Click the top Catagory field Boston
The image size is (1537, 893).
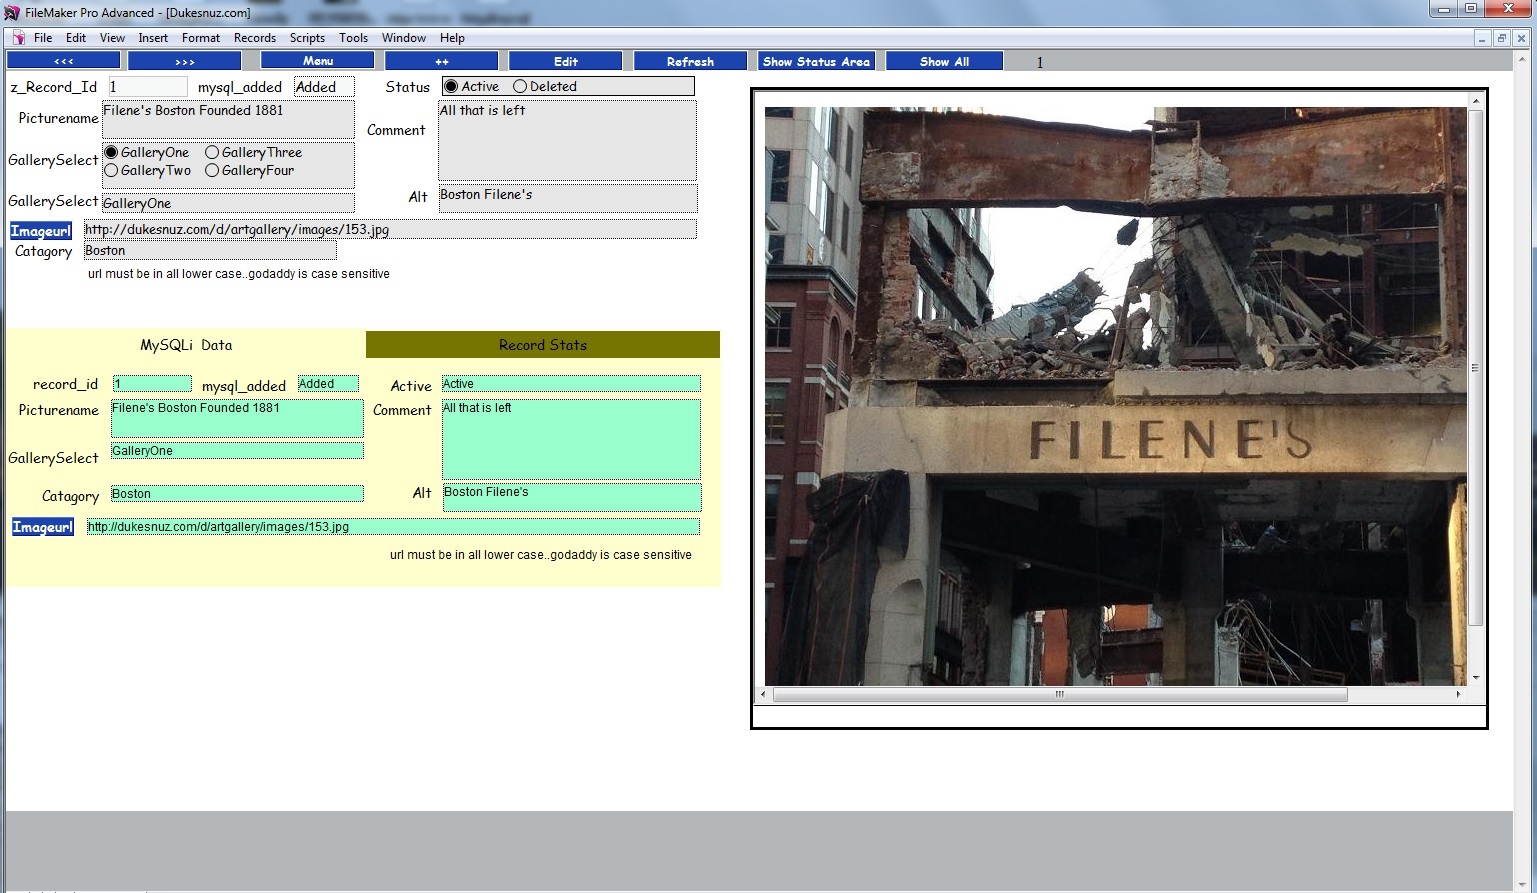pyautogui.click(x=210, y=251)
